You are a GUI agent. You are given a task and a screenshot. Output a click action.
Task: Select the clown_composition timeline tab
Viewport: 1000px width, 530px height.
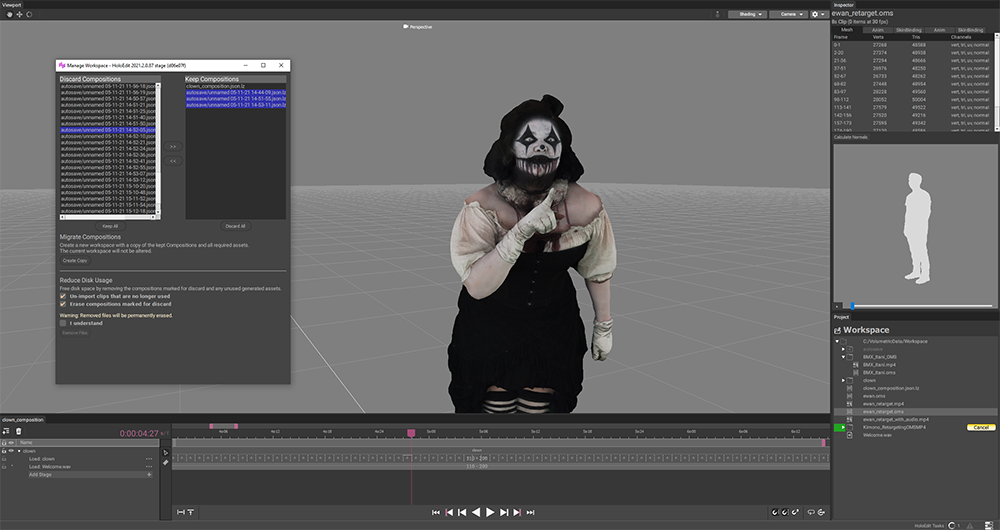click(x=22, y=420)
